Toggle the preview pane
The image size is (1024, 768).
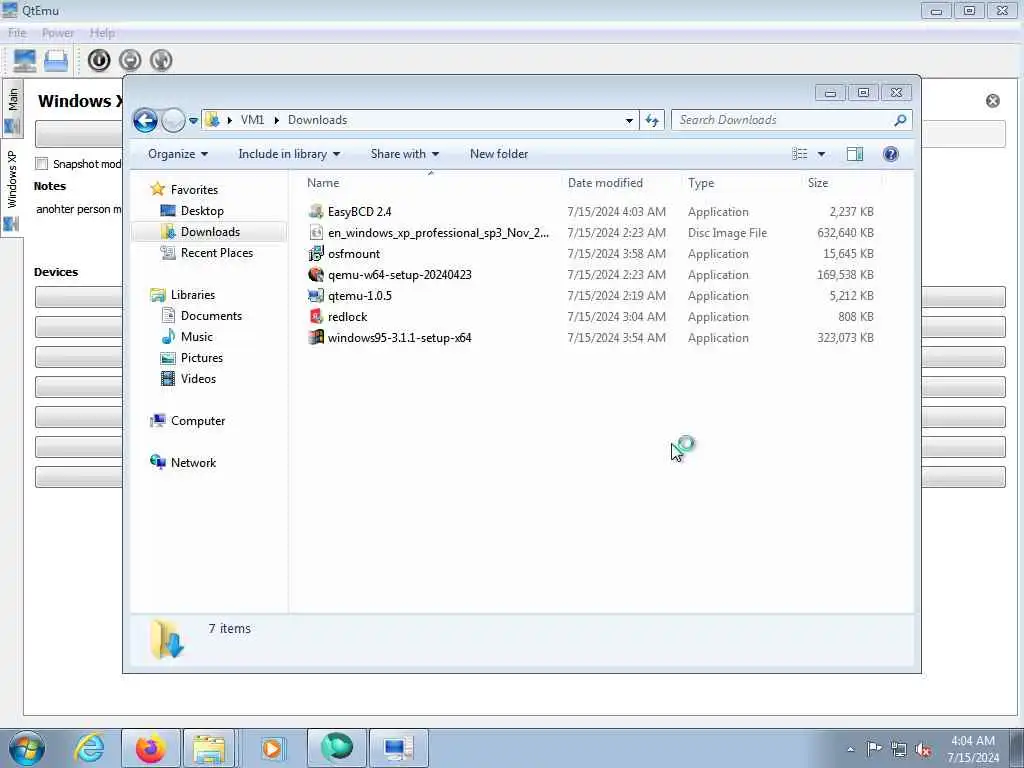click(855, 154)
